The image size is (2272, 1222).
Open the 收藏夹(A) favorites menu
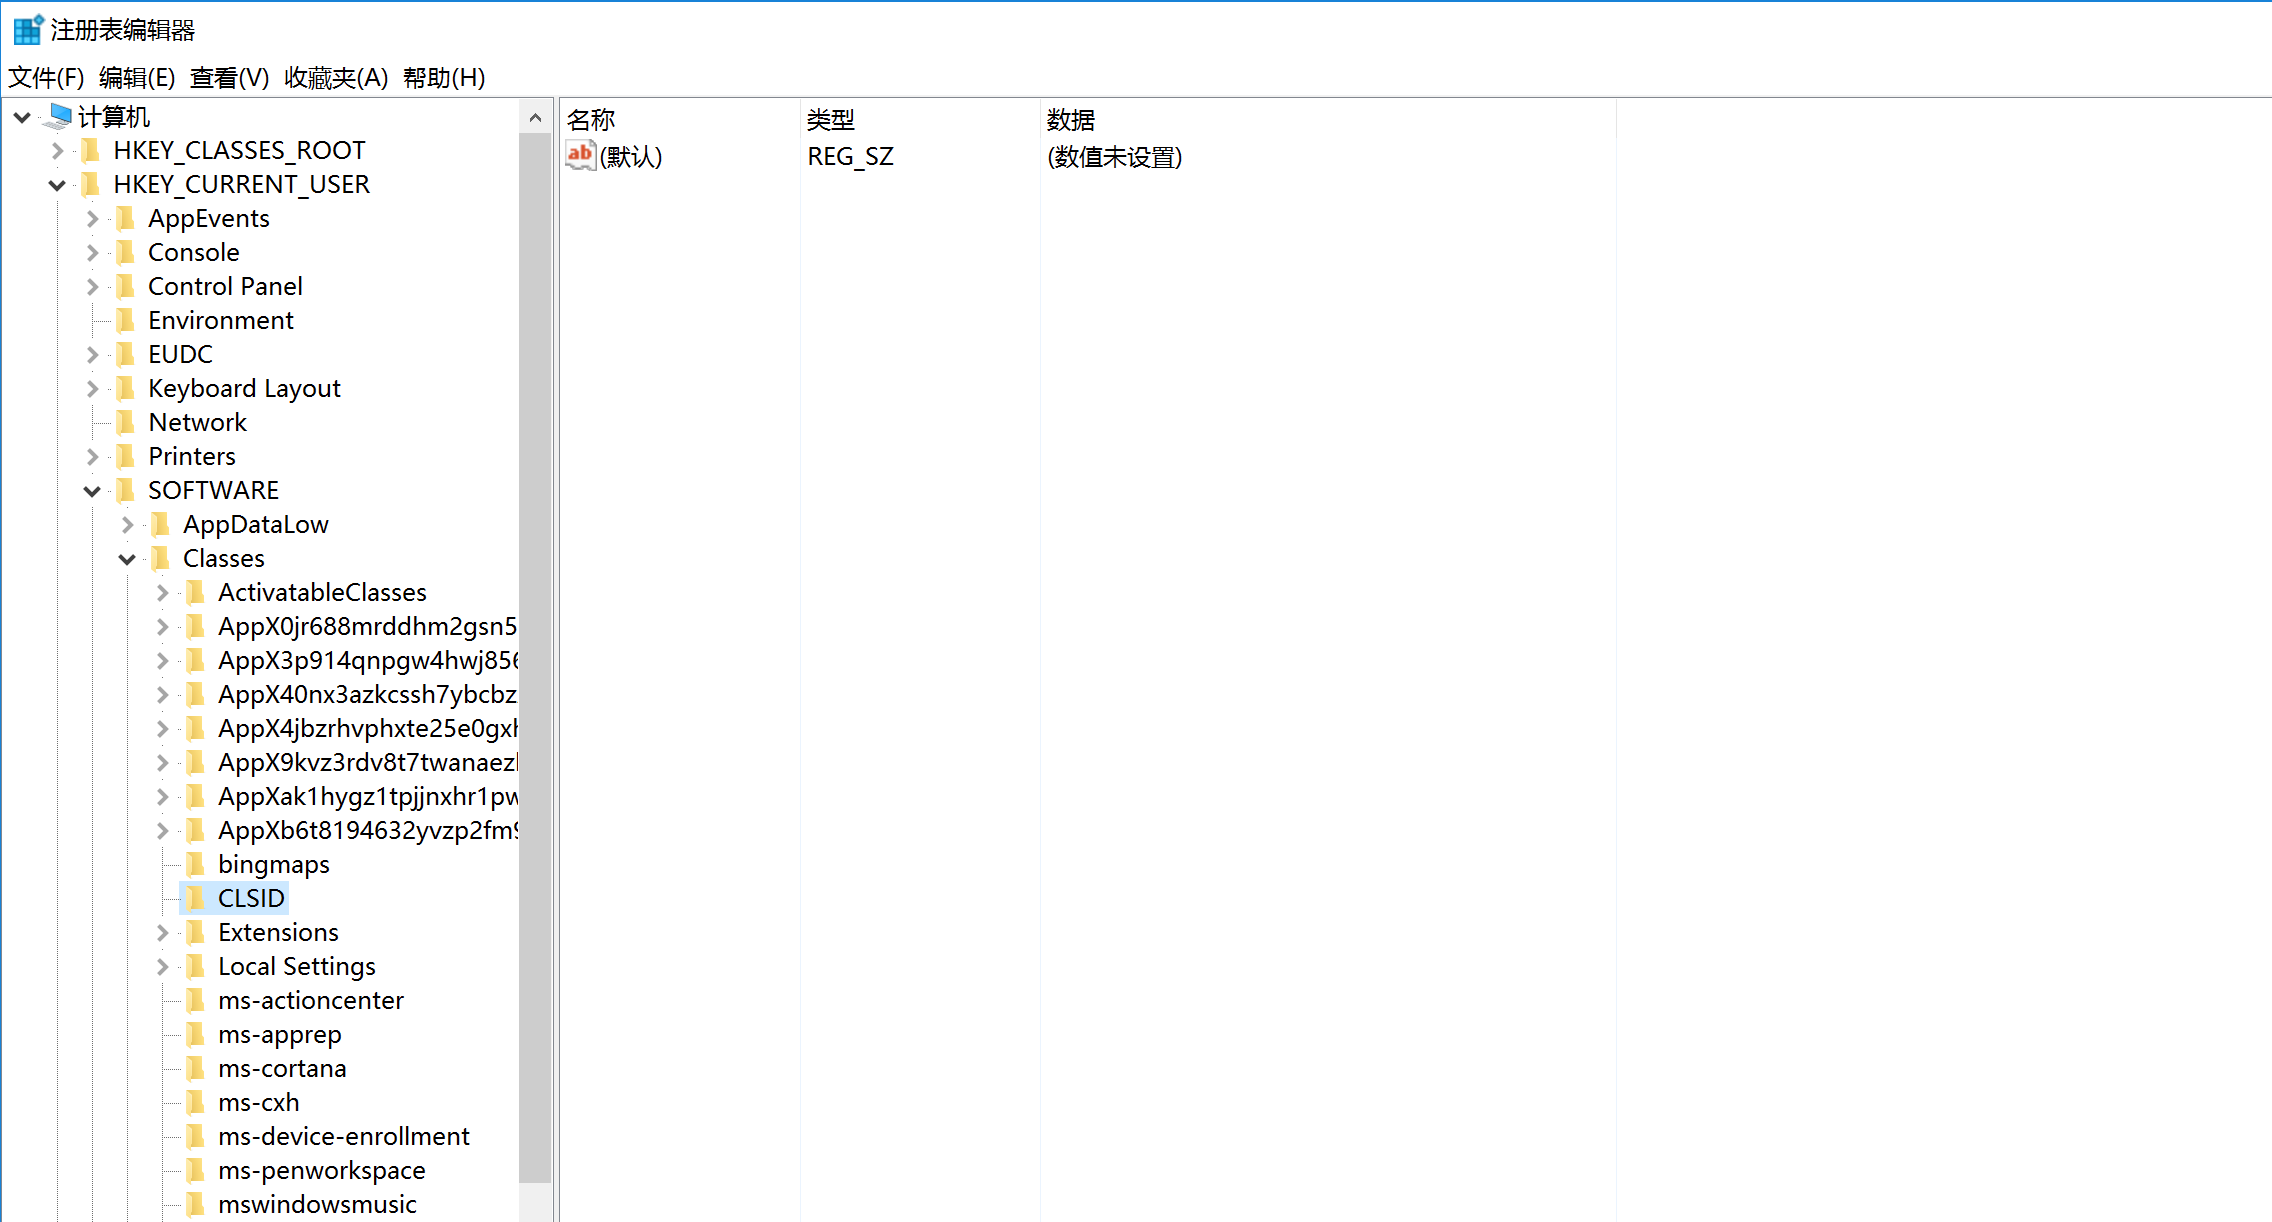point(335,78)
